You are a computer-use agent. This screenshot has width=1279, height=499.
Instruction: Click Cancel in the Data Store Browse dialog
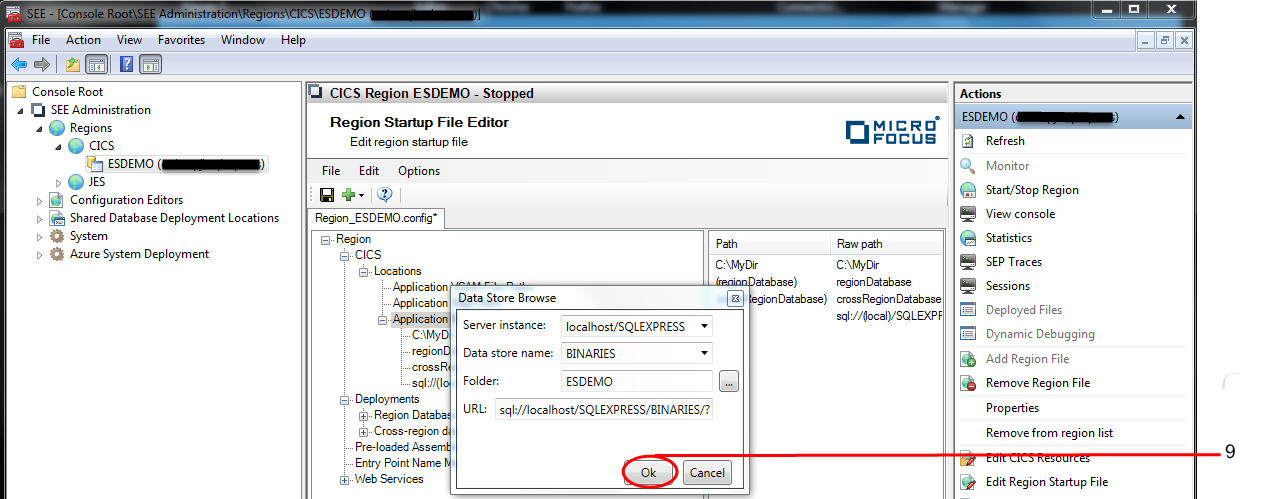coord(707,472)
